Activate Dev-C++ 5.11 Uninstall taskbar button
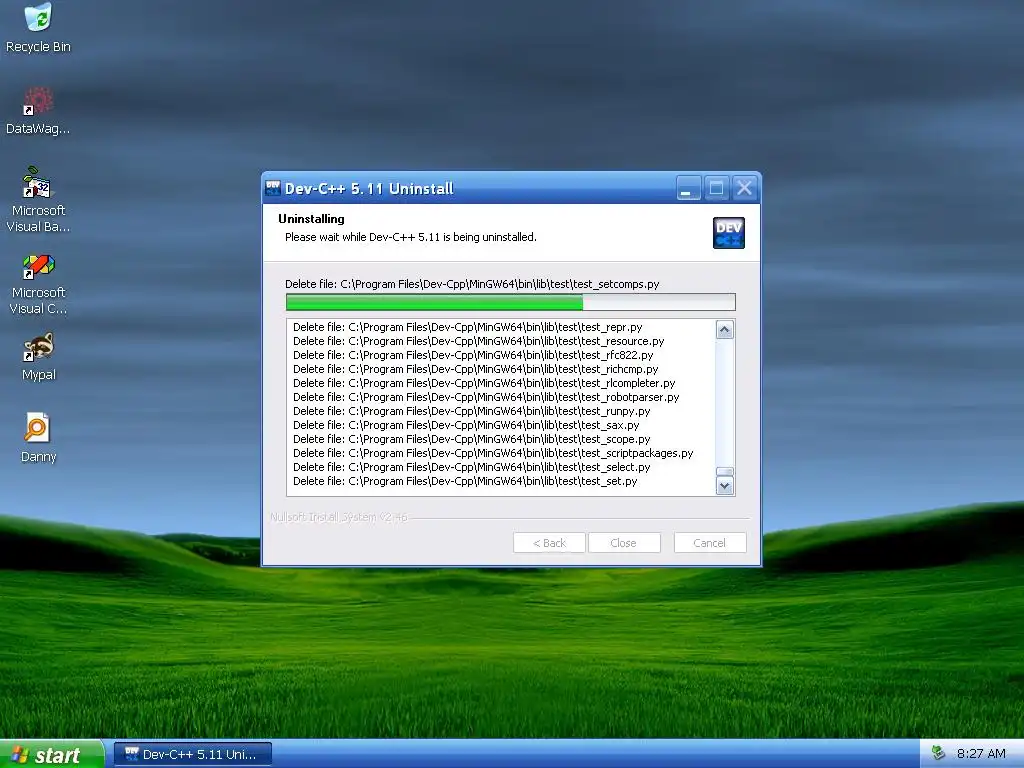The width and height of the screenshot is (1024, 768). [x=193, y=754]
